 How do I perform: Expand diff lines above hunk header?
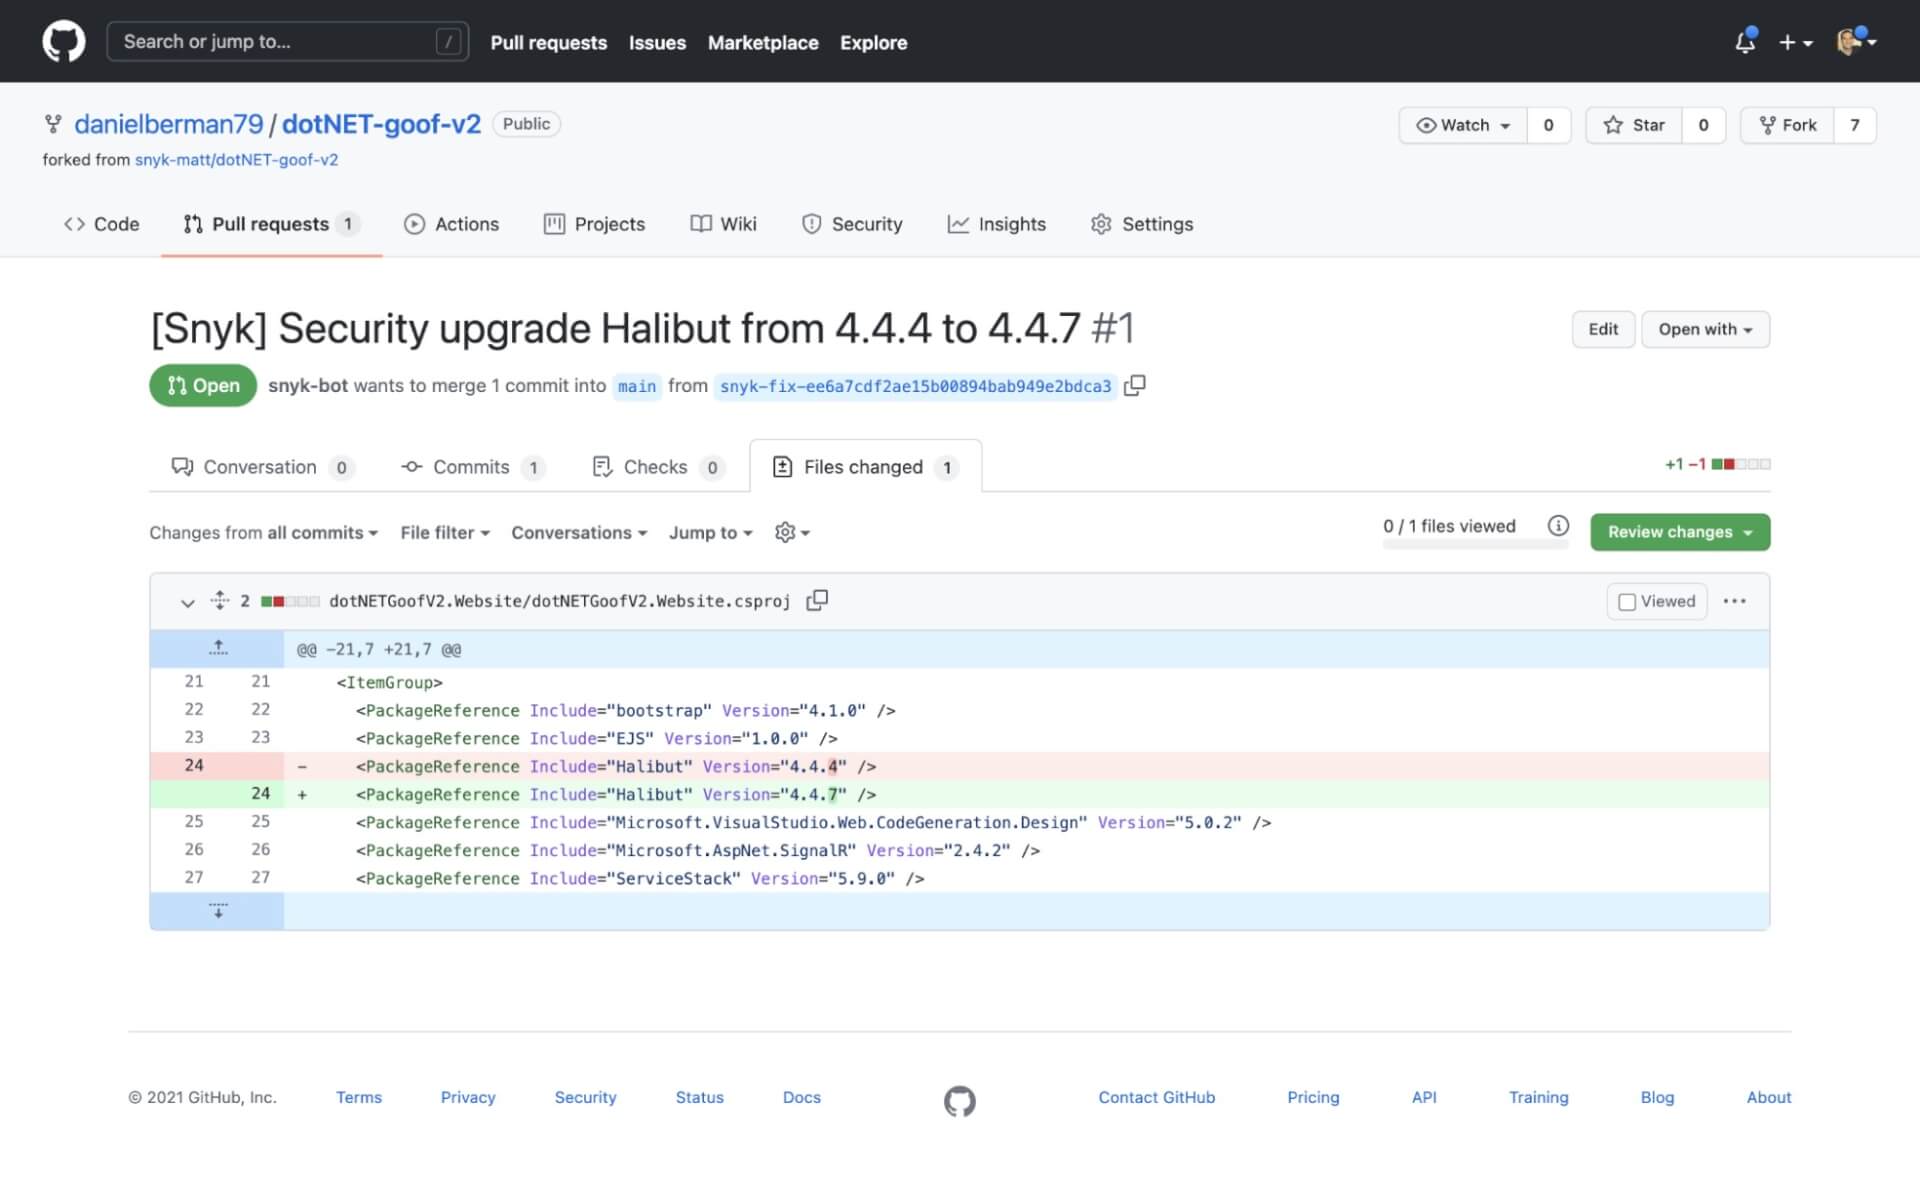pyautogui.click(x=218, y=649)
